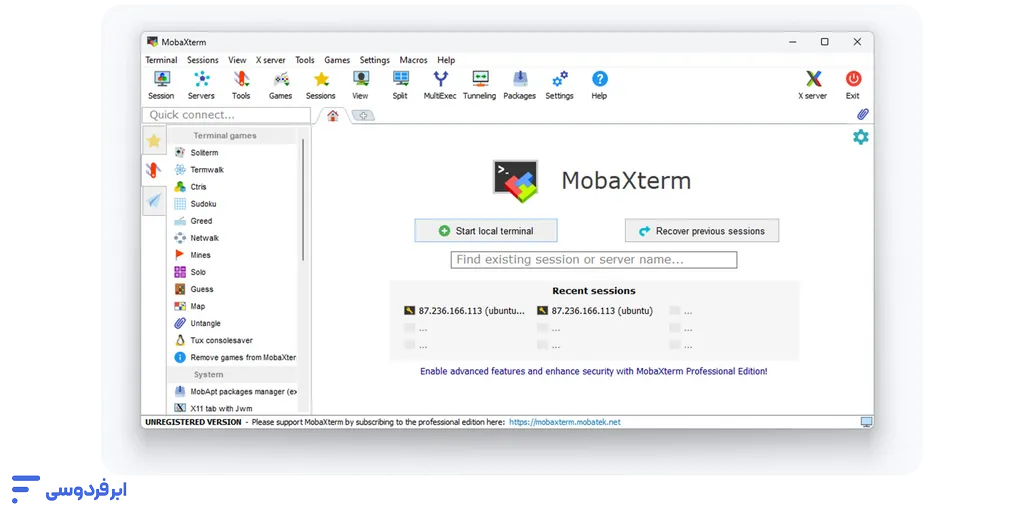Open MobApt packages manager entry

coord(234,392)
